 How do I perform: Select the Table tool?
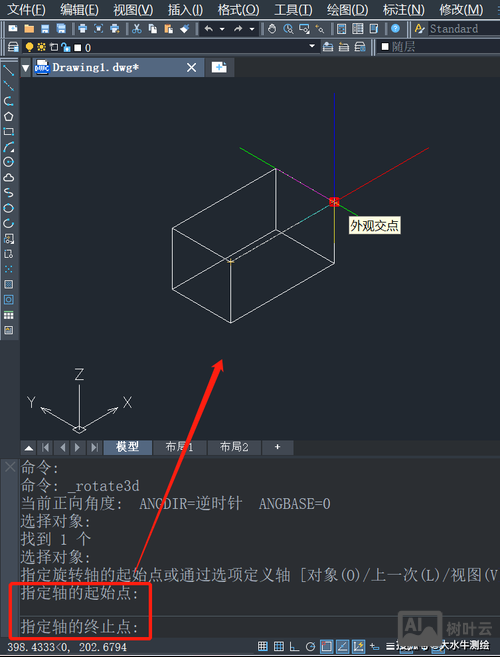tap(8, 315)
